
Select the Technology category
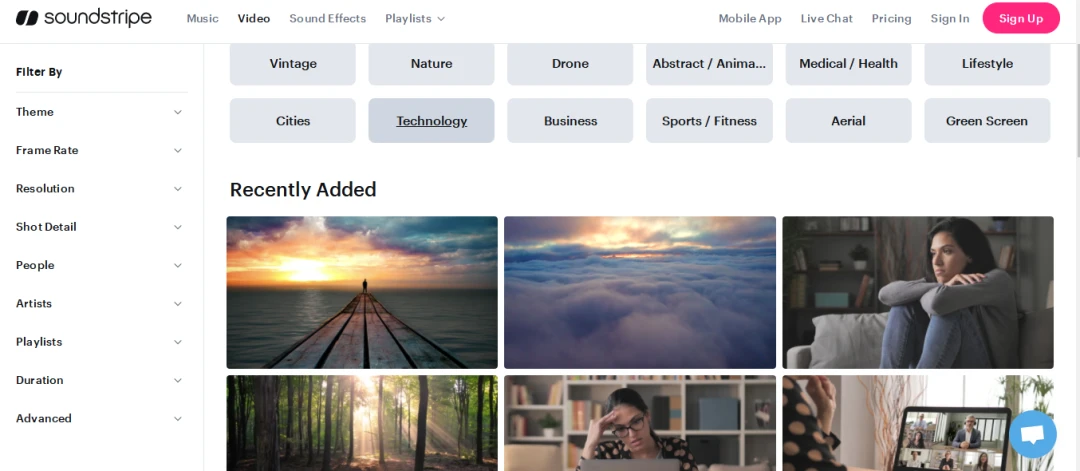(431, 121)
